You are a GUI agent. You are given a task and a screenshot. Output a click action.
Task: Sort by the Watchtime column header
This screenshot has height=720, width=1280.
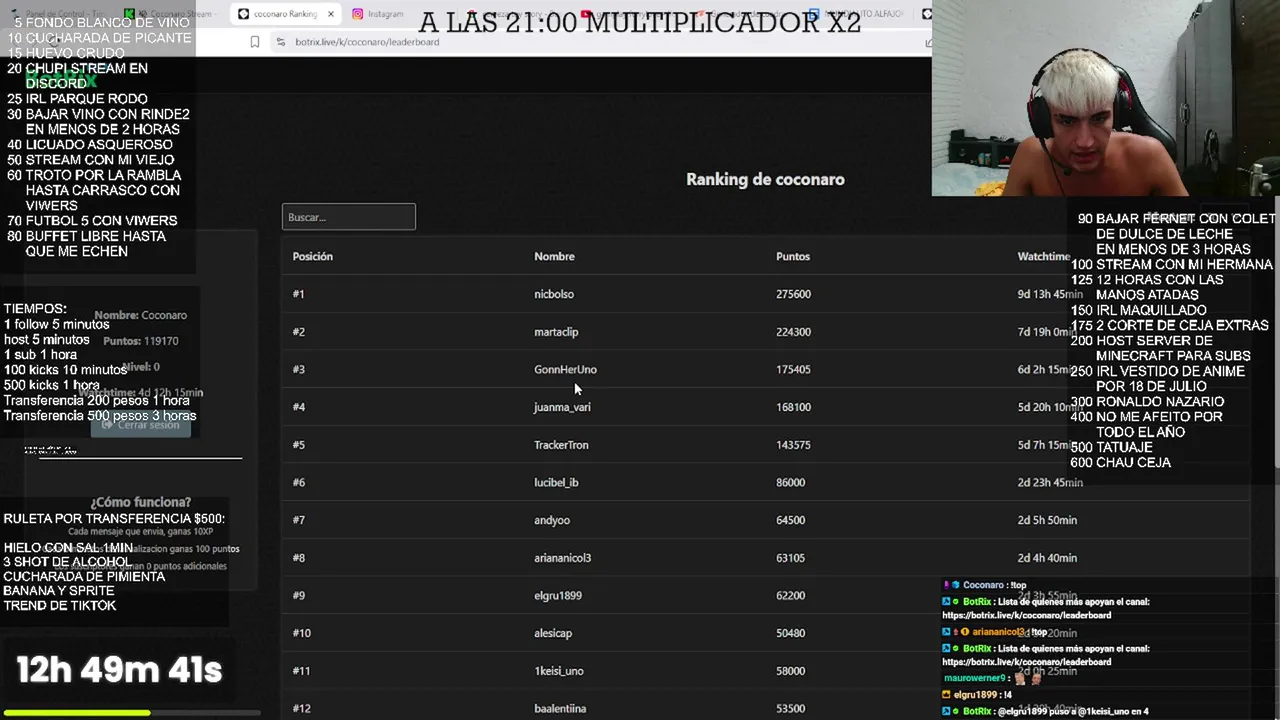1044,257
